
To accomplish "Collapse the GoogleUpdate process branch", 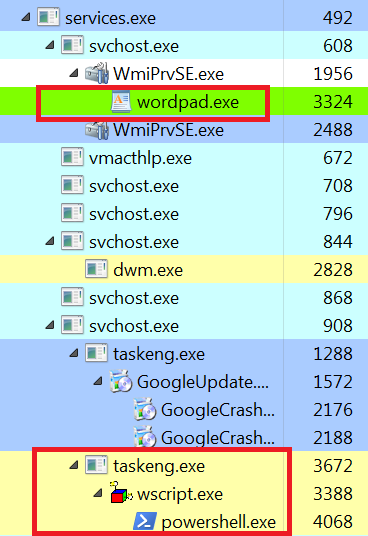I will (98, 381).
